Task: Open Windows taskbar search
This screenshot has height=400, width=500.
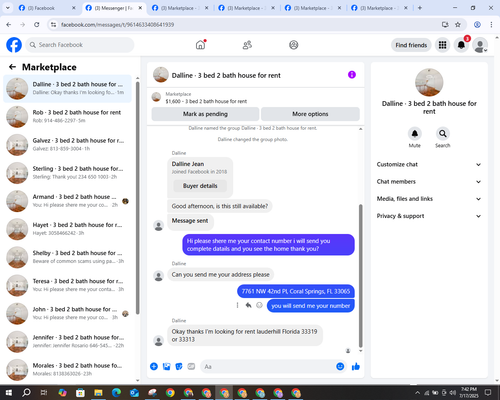Action: click(26, 393)
